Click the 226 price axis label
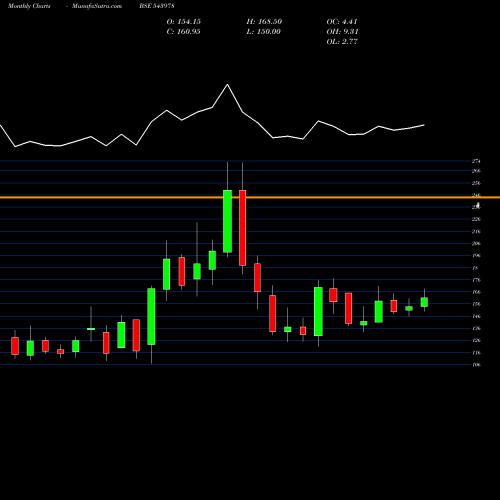500x500 pixels. (x=476, y=219)
